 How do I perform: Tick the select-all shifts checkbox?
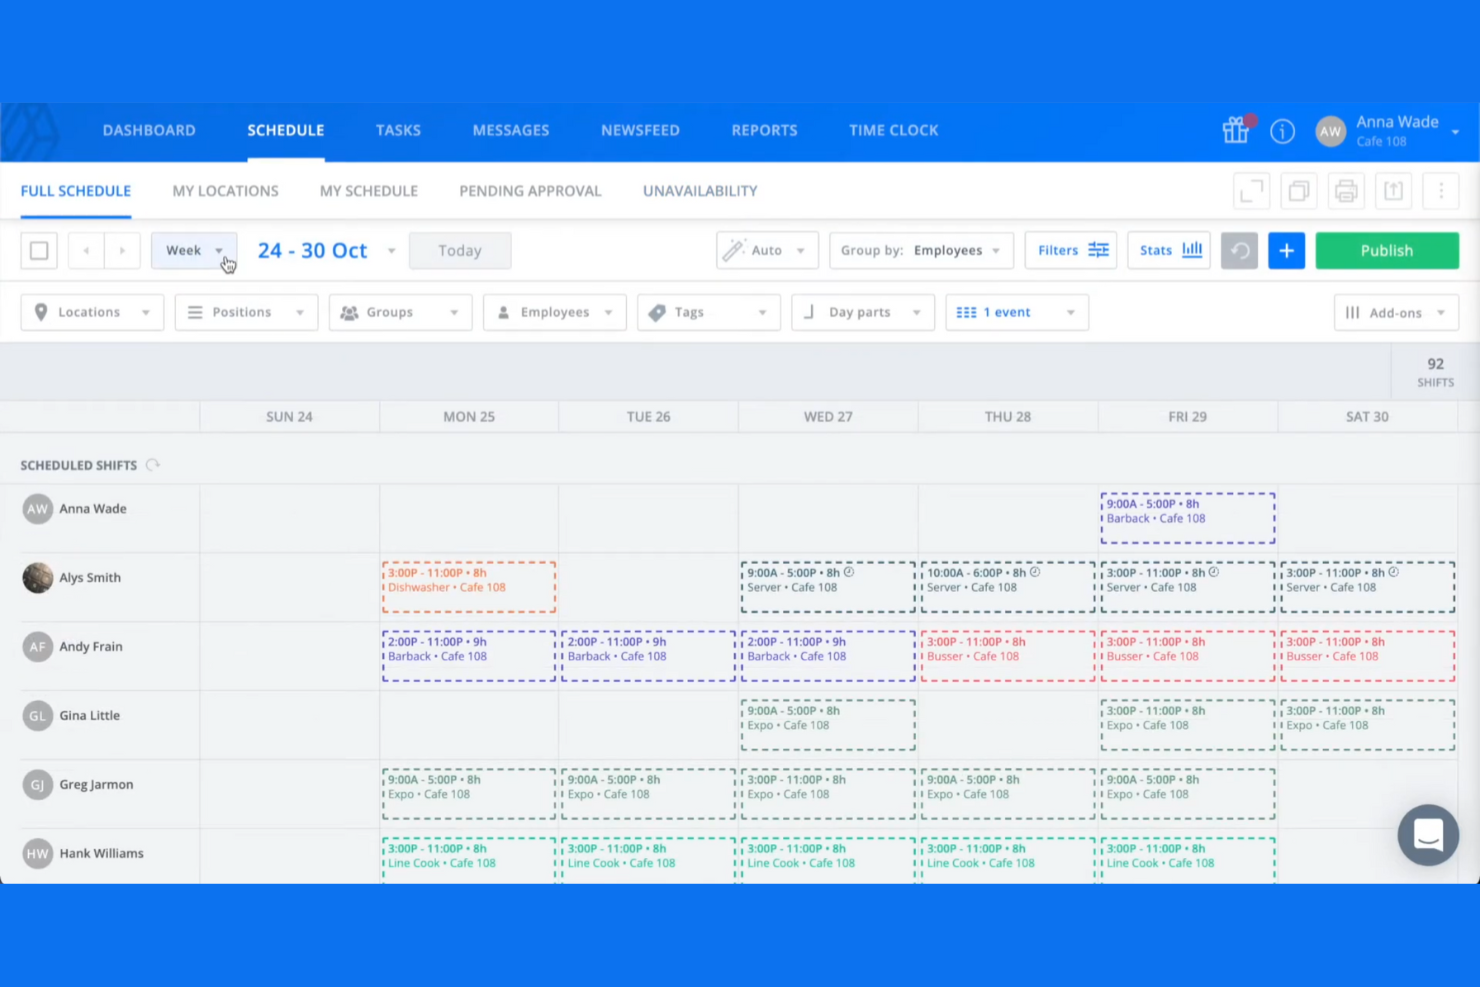click(38, 250)
